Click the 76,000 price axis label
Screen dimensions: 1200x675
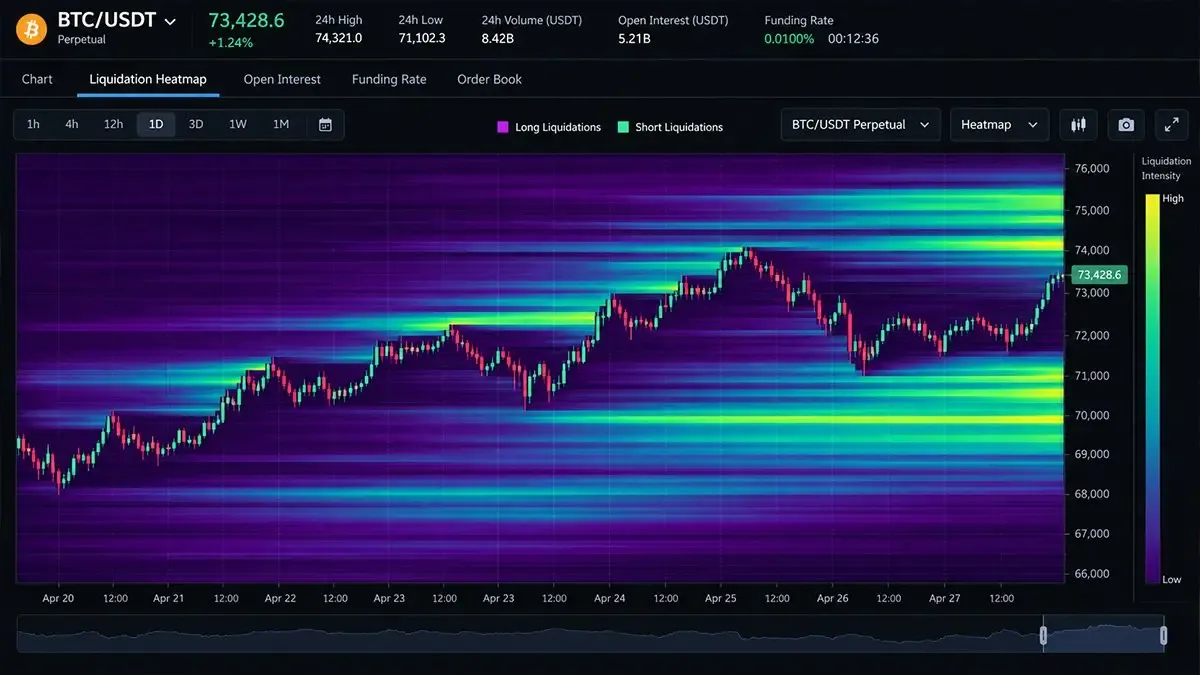(1092, 169)
